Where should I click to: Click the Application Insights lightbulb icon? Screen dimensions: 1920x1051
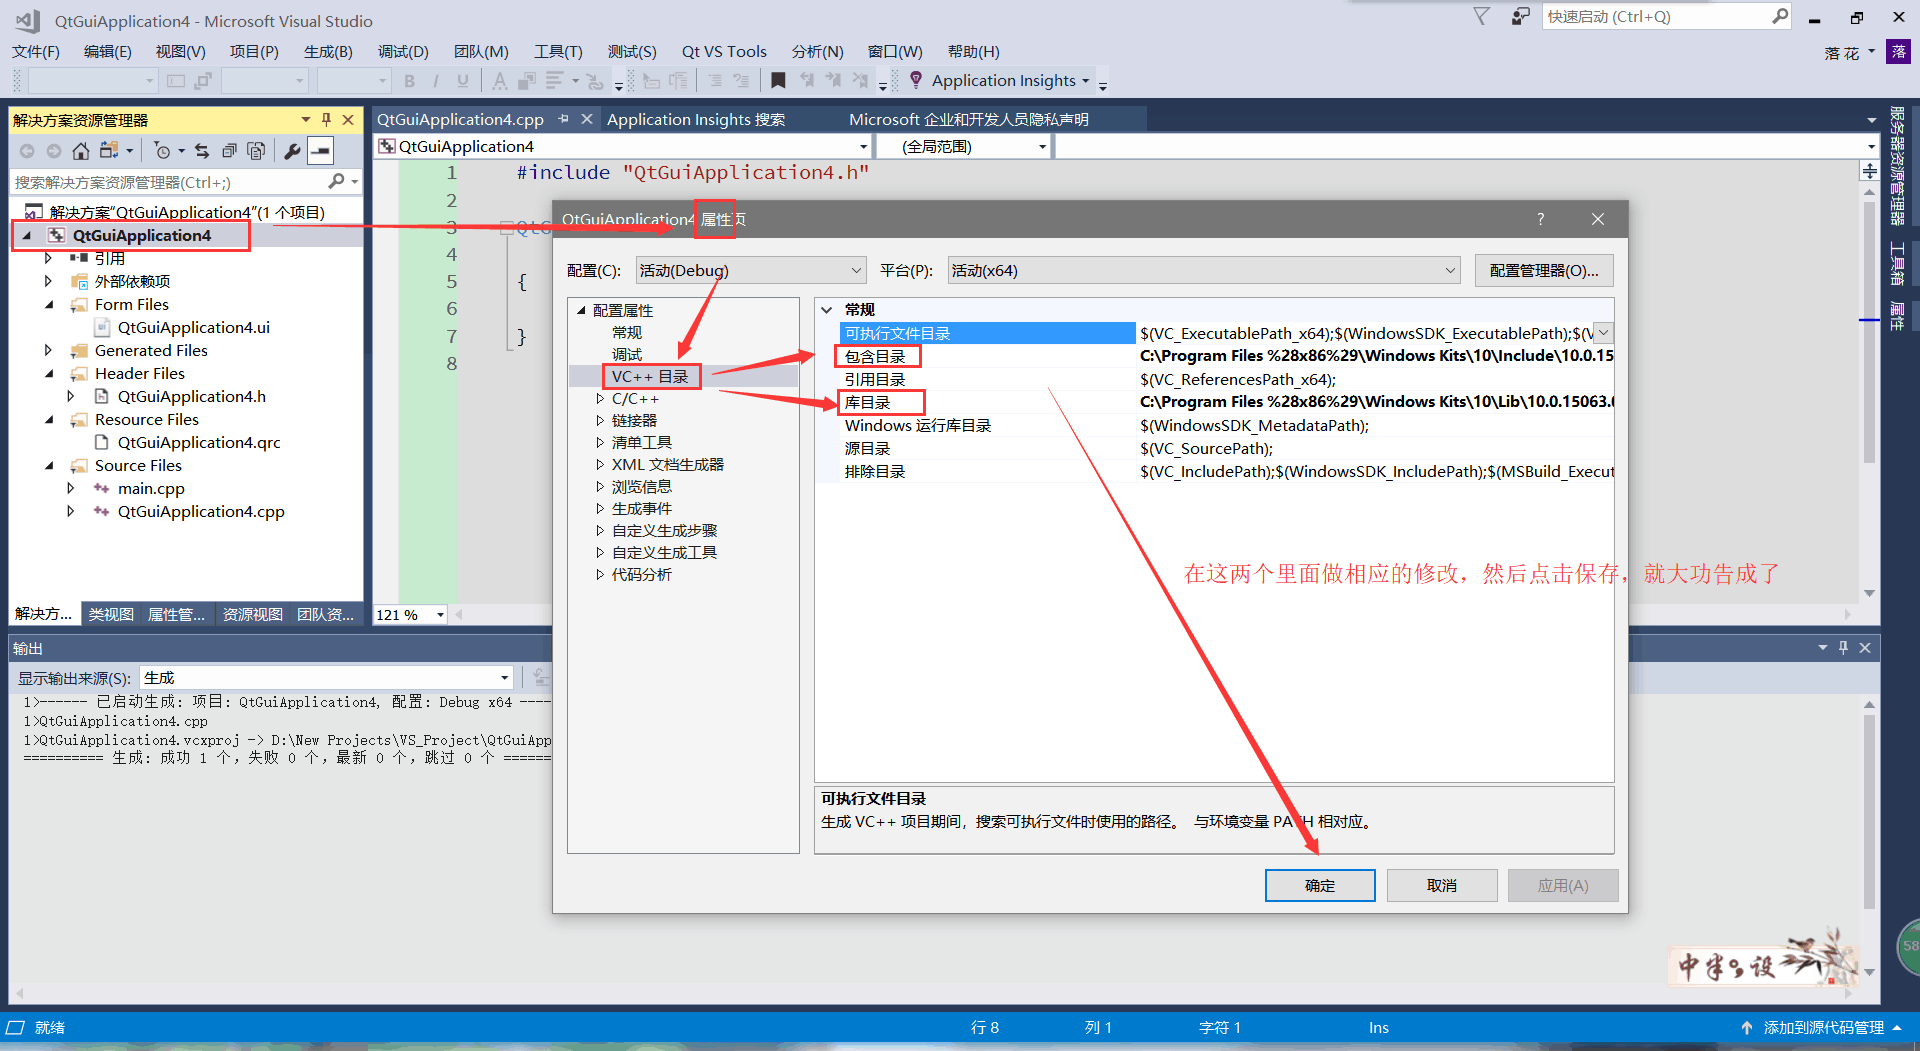click(x=916, y=80)
